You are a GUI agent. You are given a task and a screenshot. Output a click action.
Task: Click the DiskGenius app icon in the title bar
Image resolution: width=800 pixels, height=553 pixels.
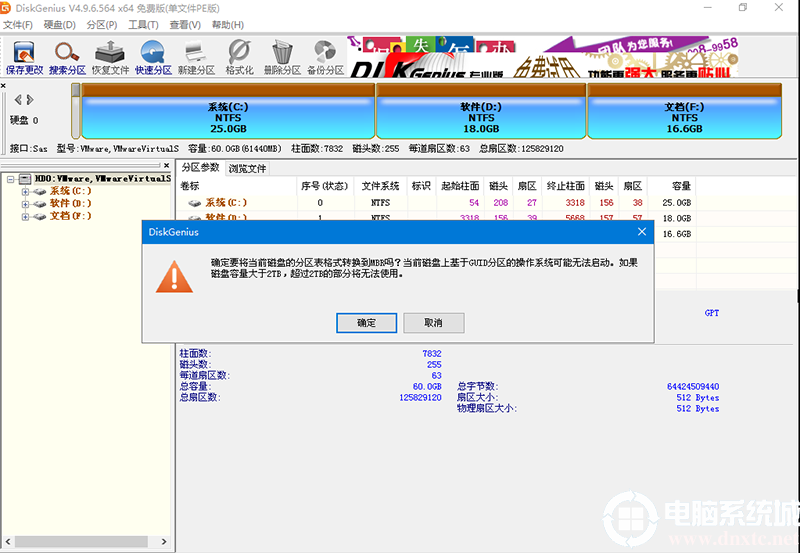[x=6, y=8]
